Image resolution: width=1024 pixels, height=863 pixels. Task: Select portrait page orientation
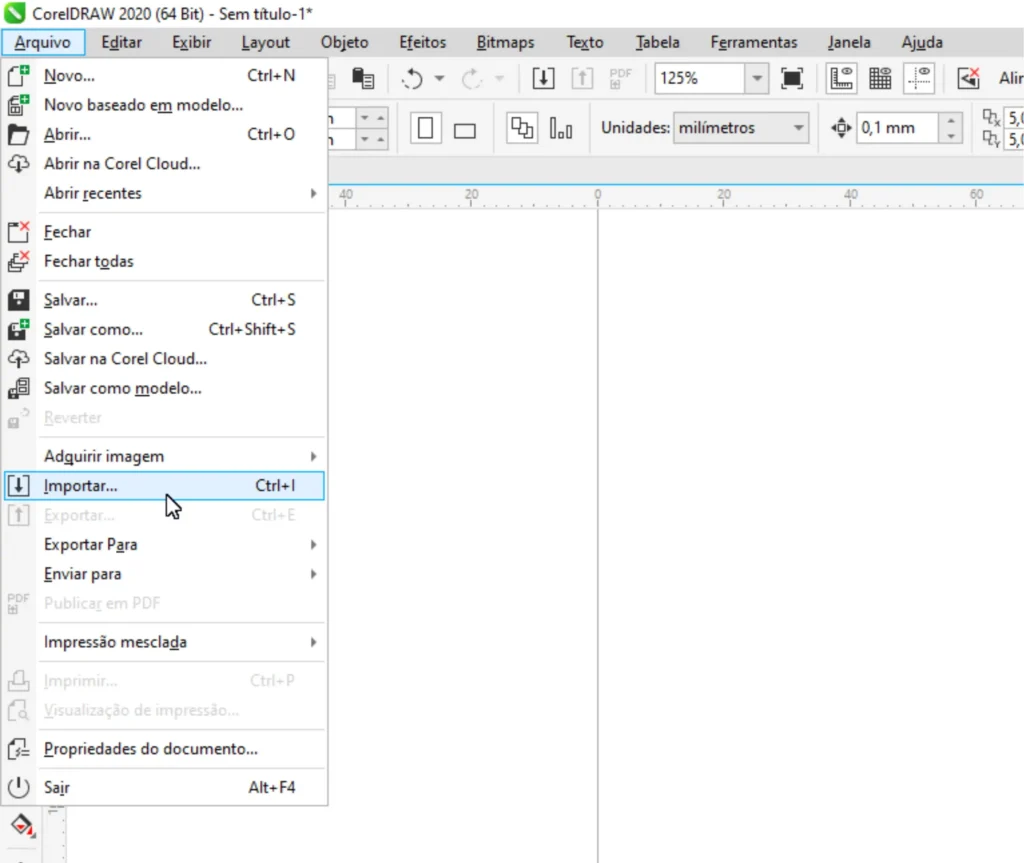tap(425, 128)
